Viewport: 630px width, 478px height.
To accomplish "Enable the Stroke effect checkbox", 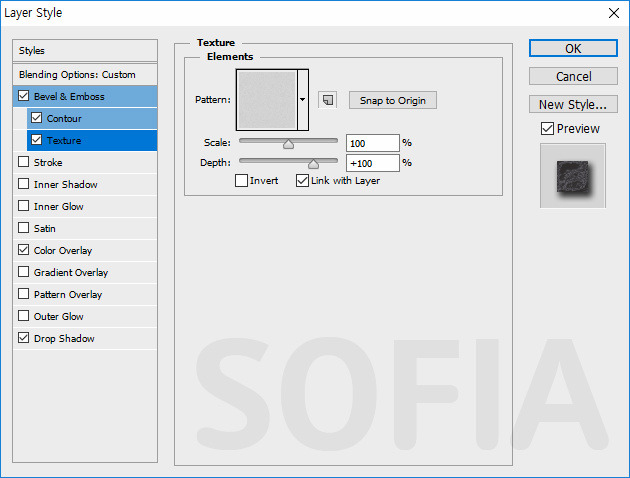I will (x=24, y=162).
